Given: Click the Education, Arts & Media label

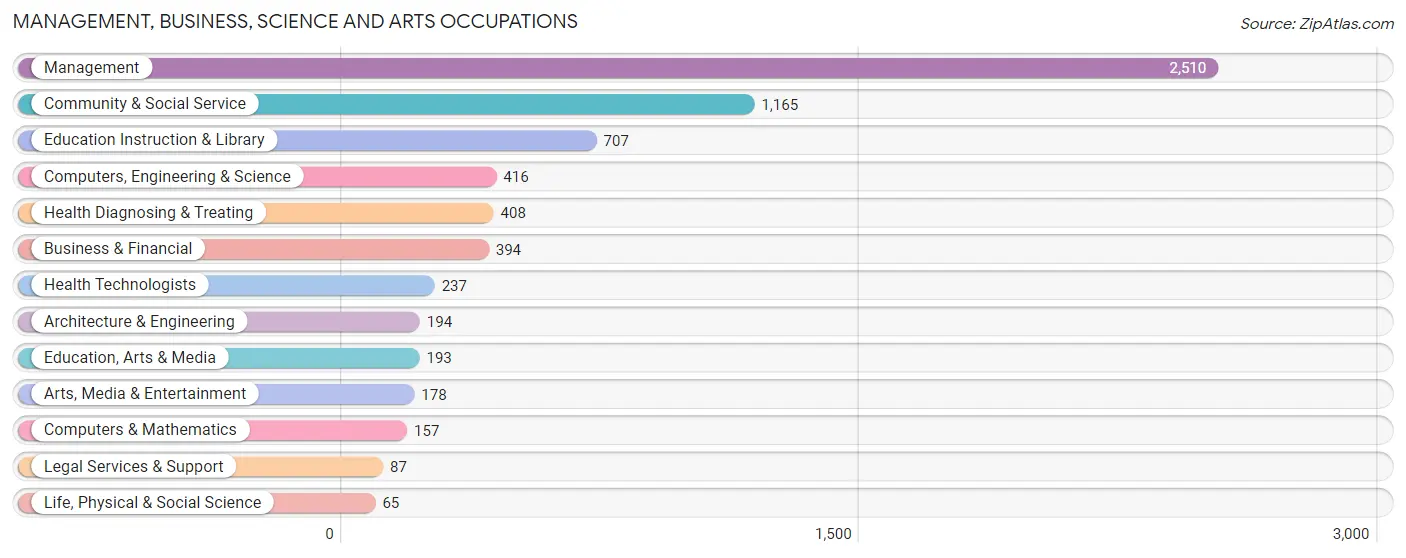Looking at the screenshot, I should (x=130, y=358).
